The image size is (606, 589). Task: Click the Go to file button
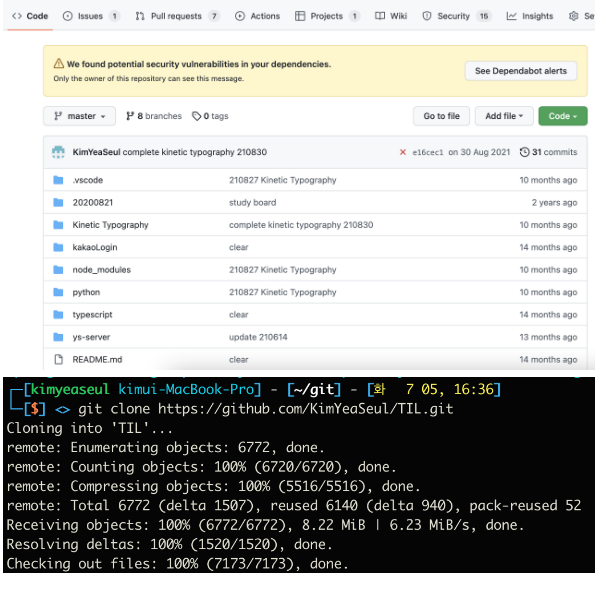point(441,116)
